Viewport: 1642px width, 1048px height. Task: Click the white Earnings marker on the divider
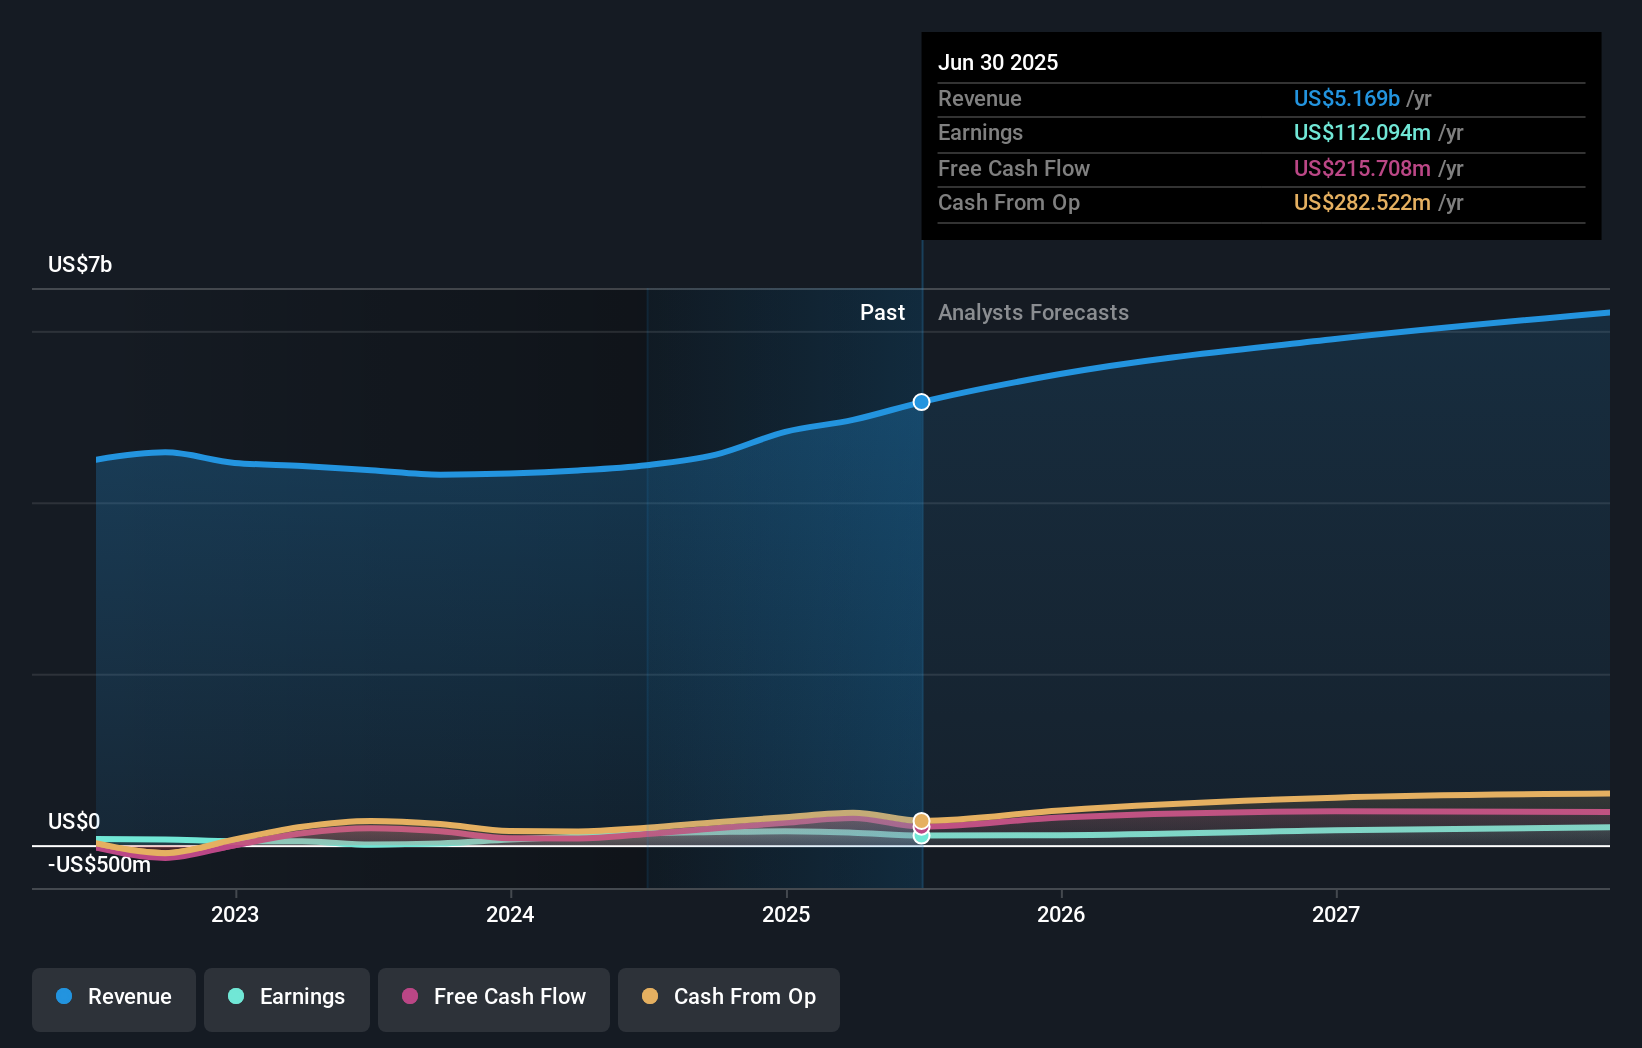921,837
